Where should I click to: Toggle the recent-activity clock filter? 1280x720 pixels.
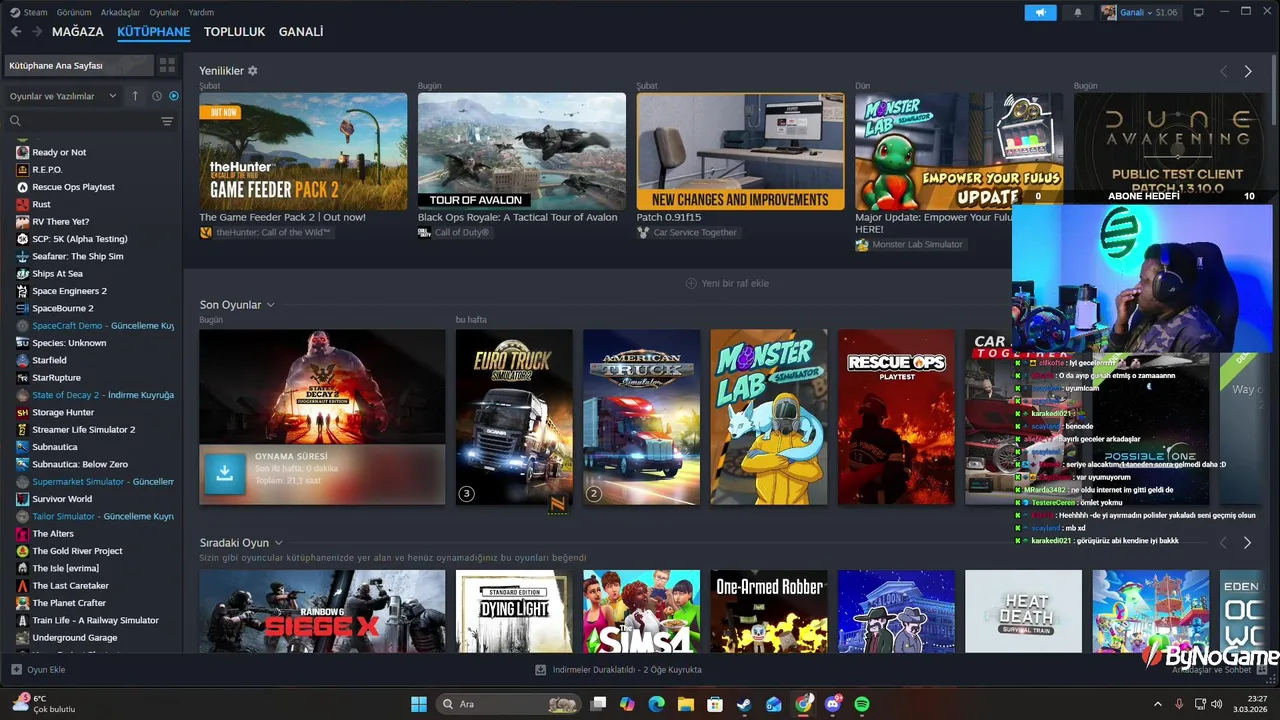pyautogui.click(x=157, y=96)
